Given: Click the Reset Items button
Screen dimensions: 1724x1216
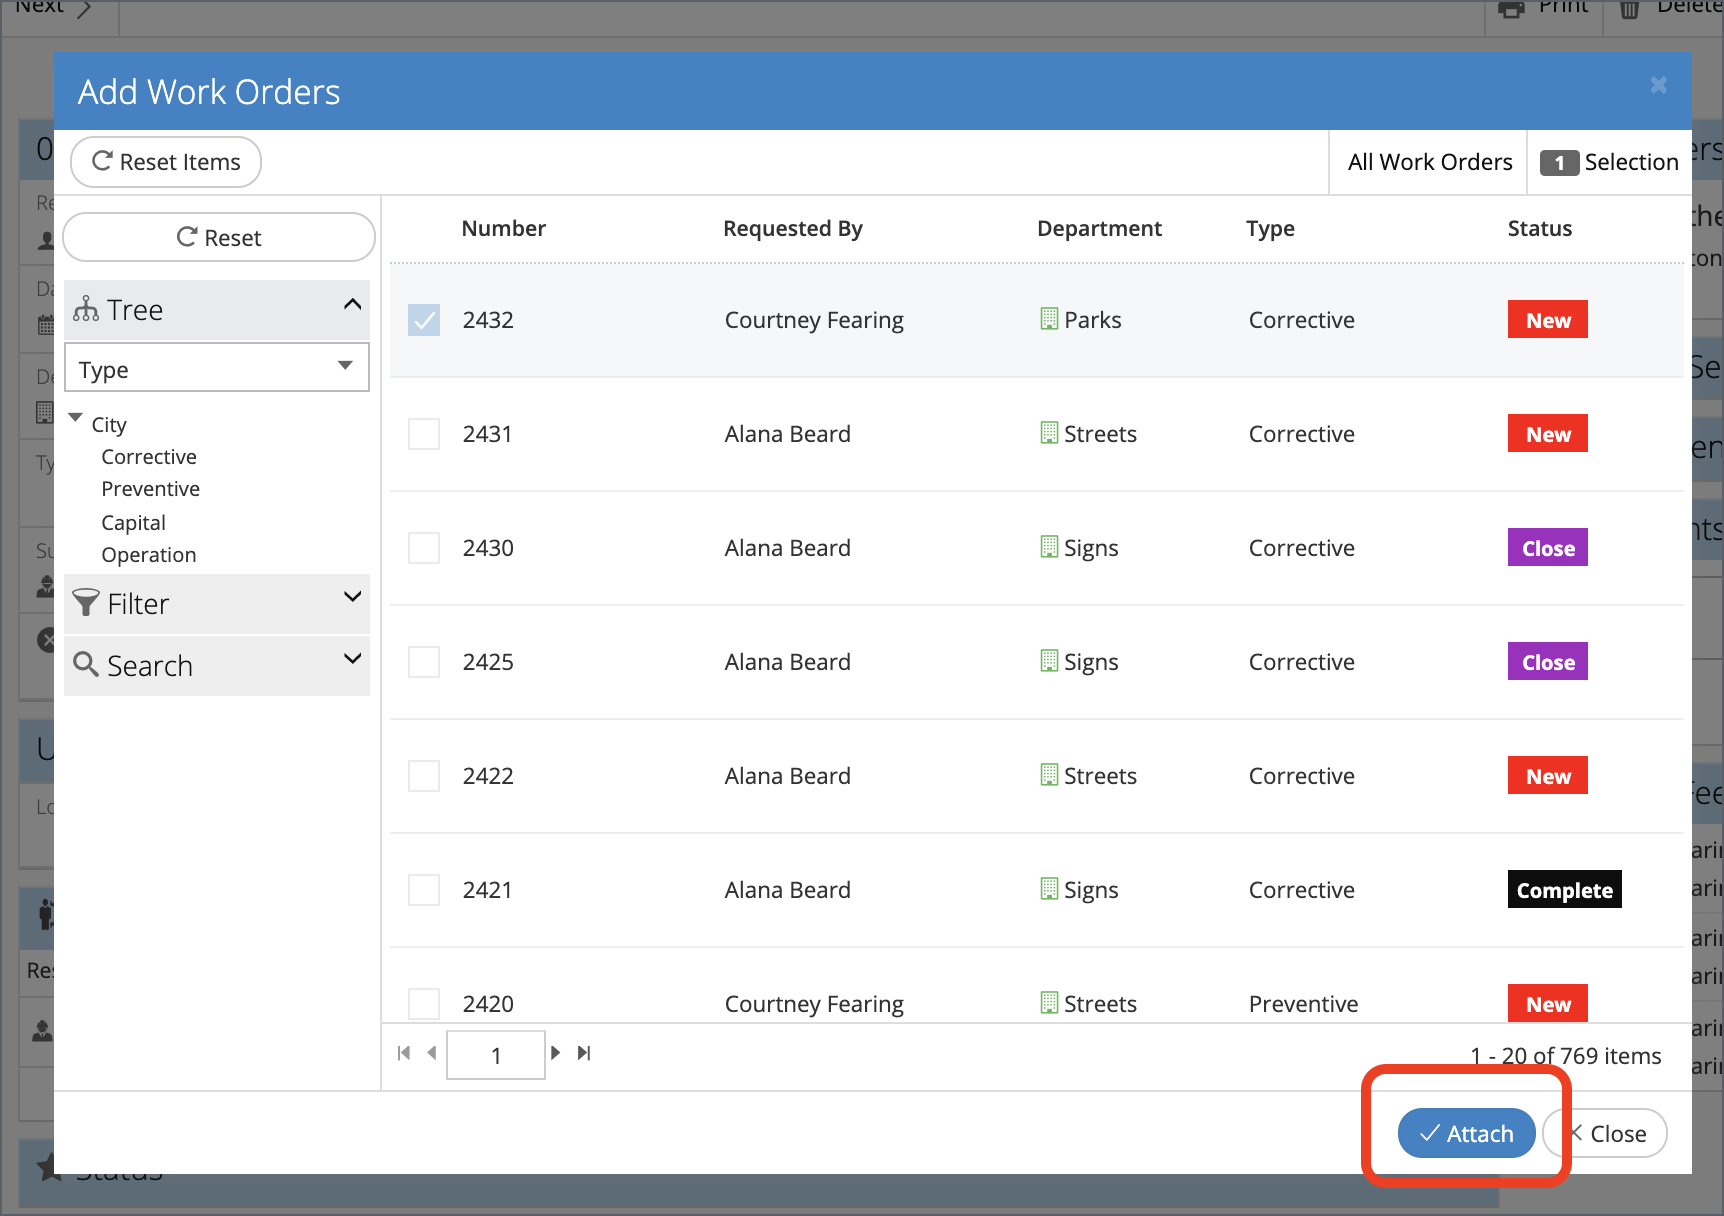Looking at the screenshot, I should pos(166,162).
